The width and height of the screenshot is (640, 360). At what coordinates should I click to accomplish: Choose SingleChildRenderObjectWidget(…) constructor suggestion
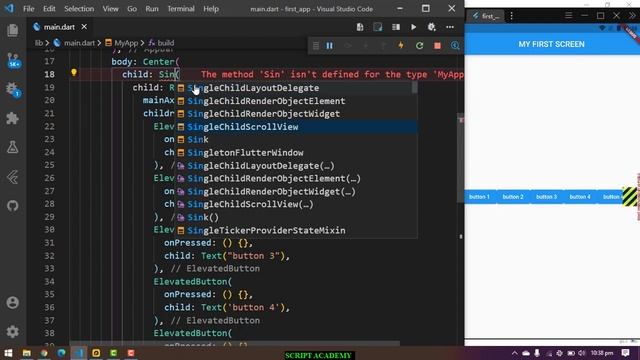296,191
